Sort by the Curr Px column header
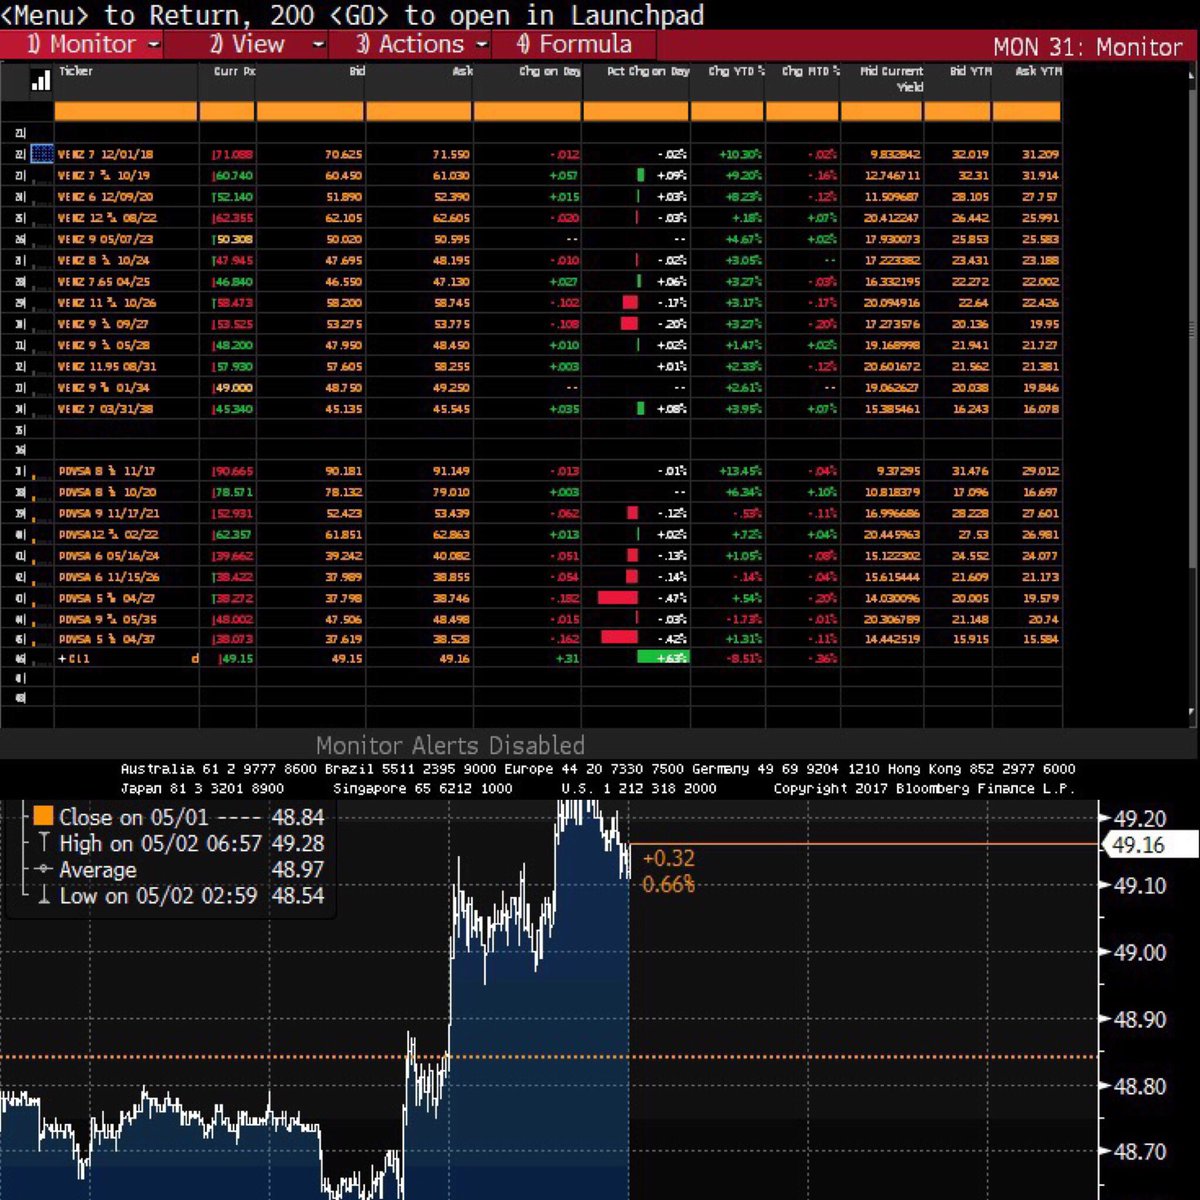 point(234,72)
